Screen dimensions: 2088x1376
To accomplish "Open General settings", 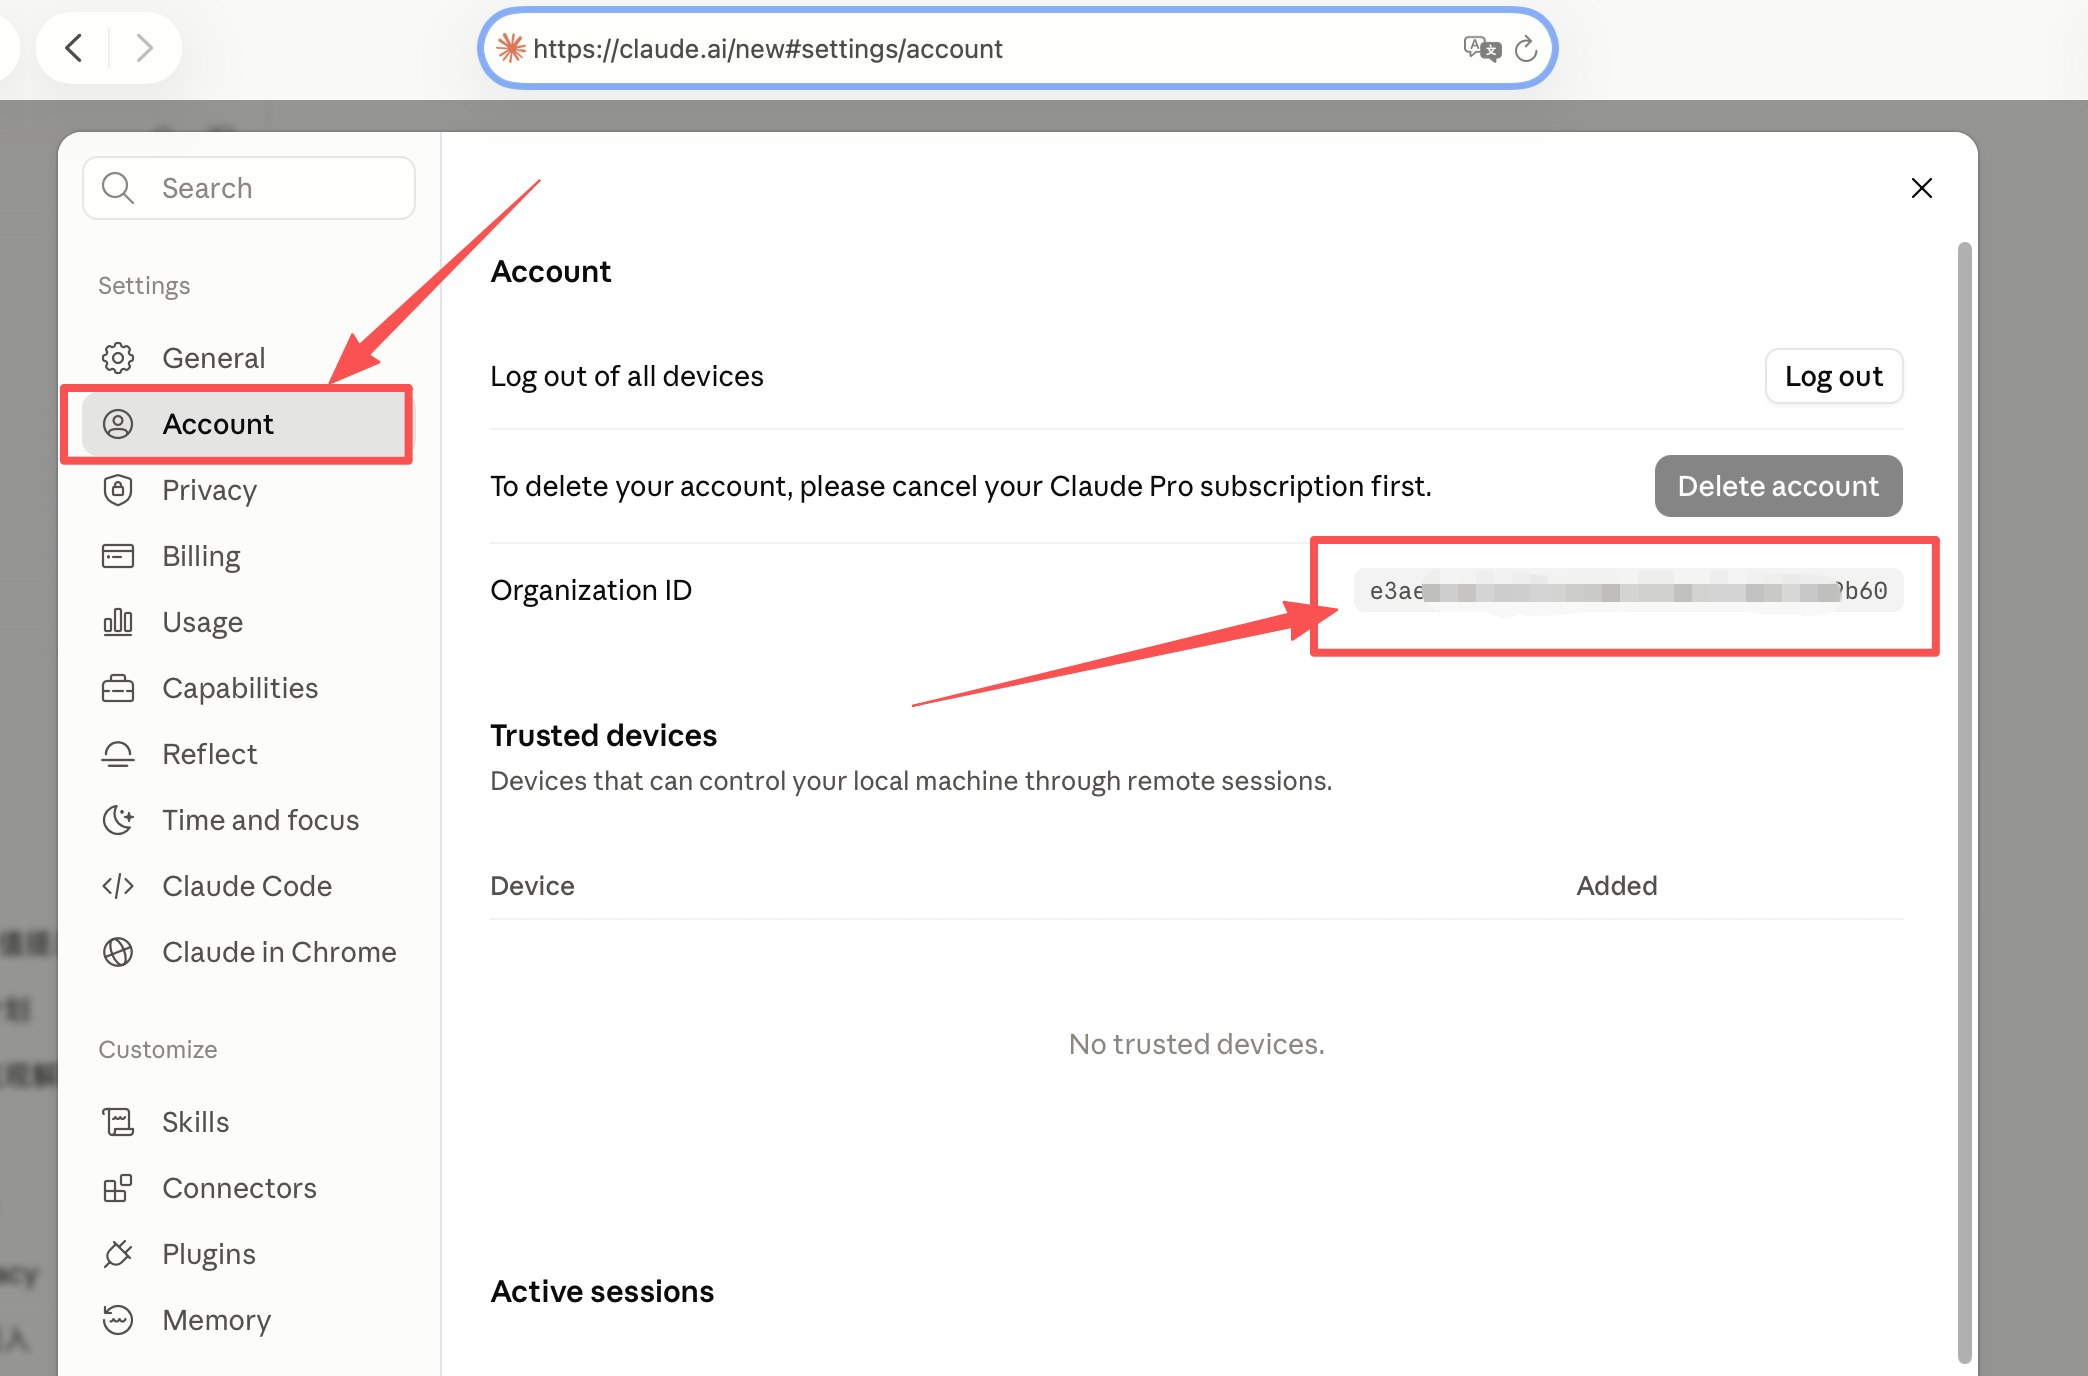I will [x=248, y=358].
